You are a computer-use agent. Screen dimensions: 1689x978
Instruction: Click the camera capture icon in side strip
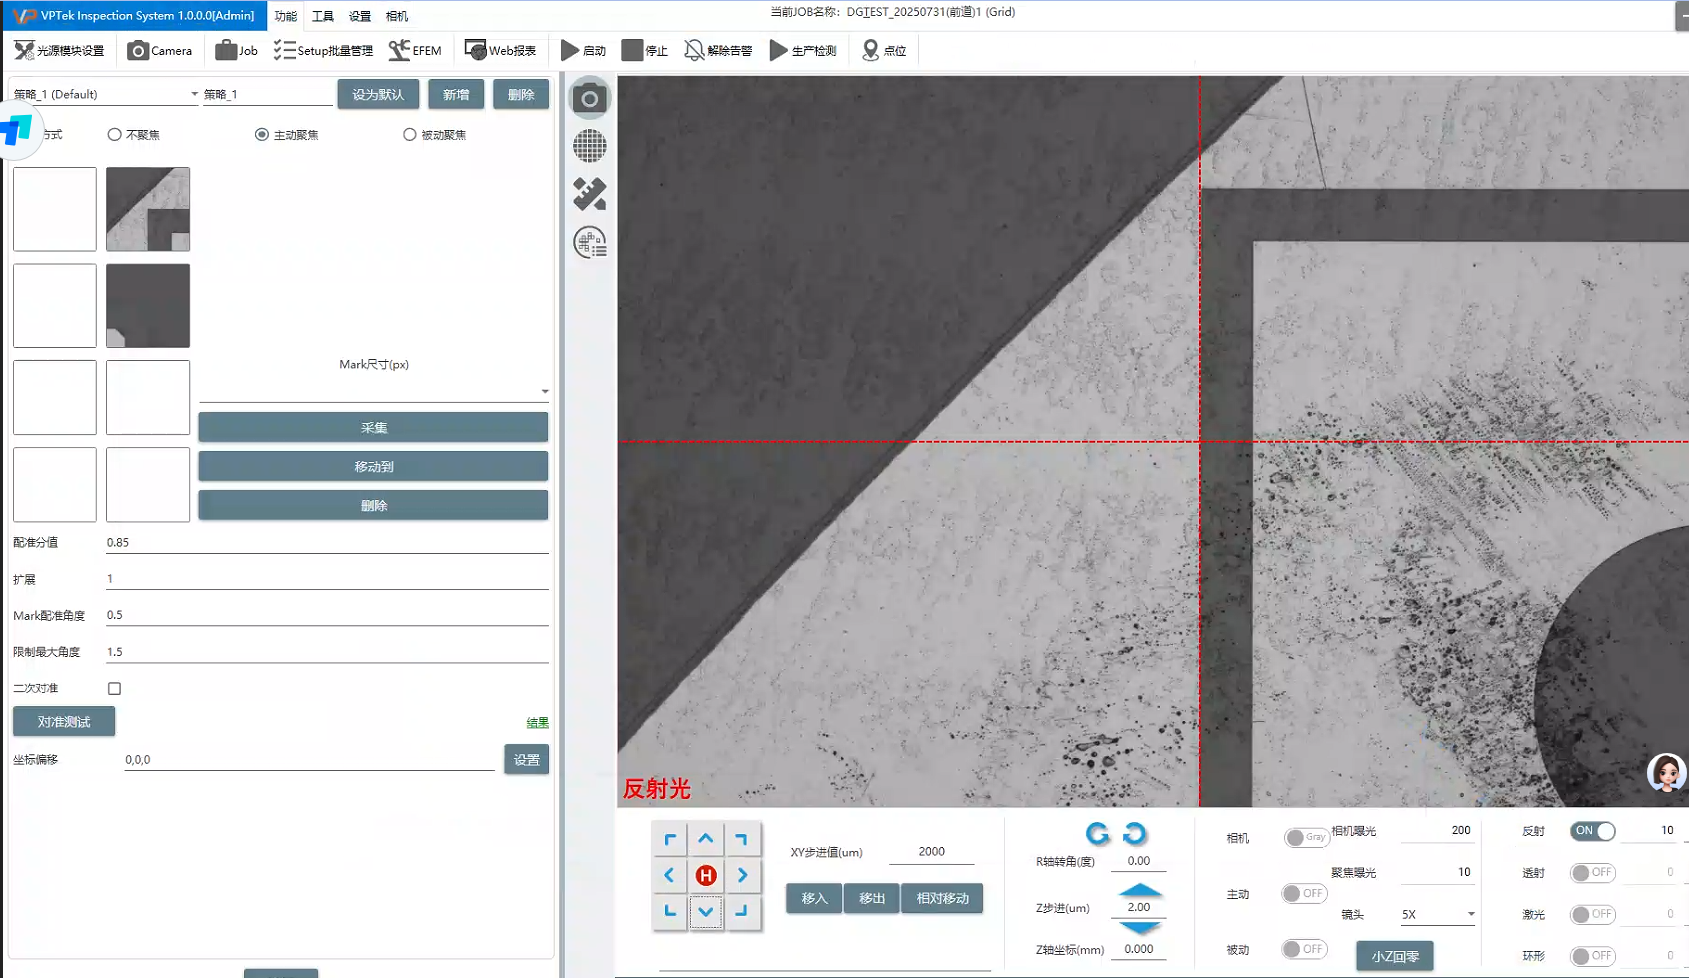[x=589, y=98]
